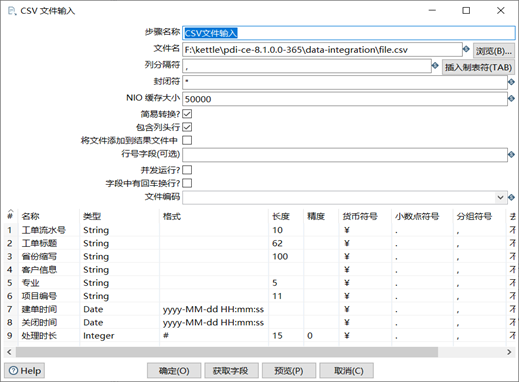Image resolution: width=519 pixels, height=382 pixels.
Task: Select the 客户信息 name cell
Action: click(x=49, y=269)
